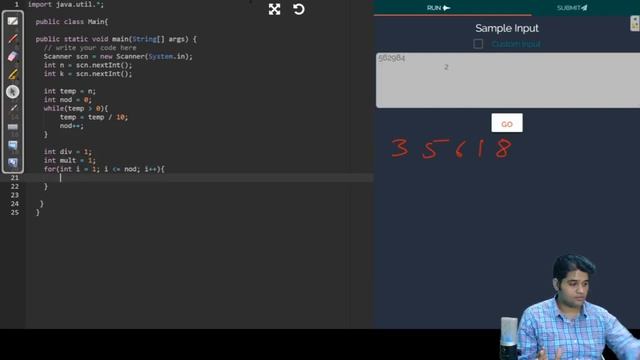Select the mouse pointer tool
Viewport: 640px width, 360px height.
pos(13,92)
